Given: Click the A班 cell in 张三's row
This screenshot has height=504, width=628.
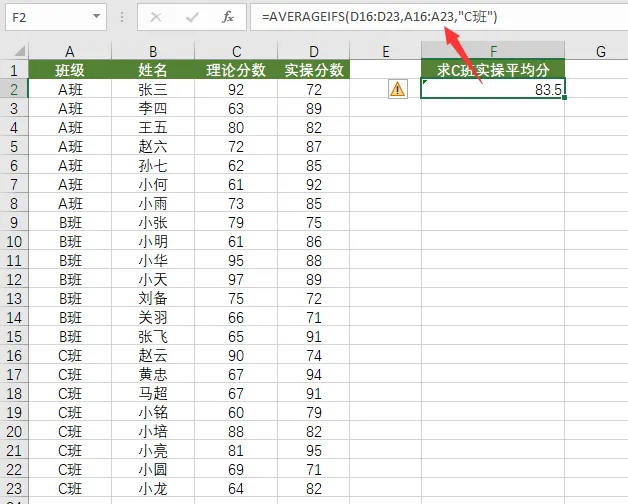Looking at the screenshot, I should pos(70,89).
